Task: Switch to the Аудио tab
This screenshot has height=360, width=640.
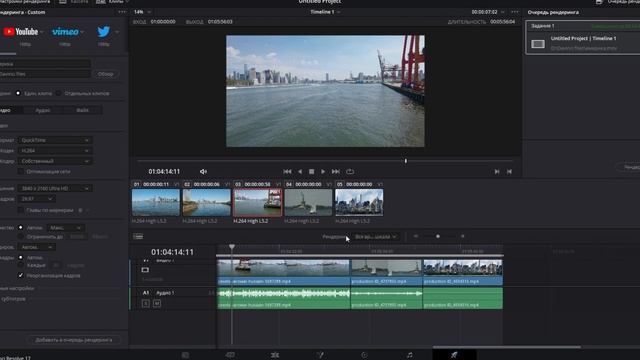Action: point(43,110)
